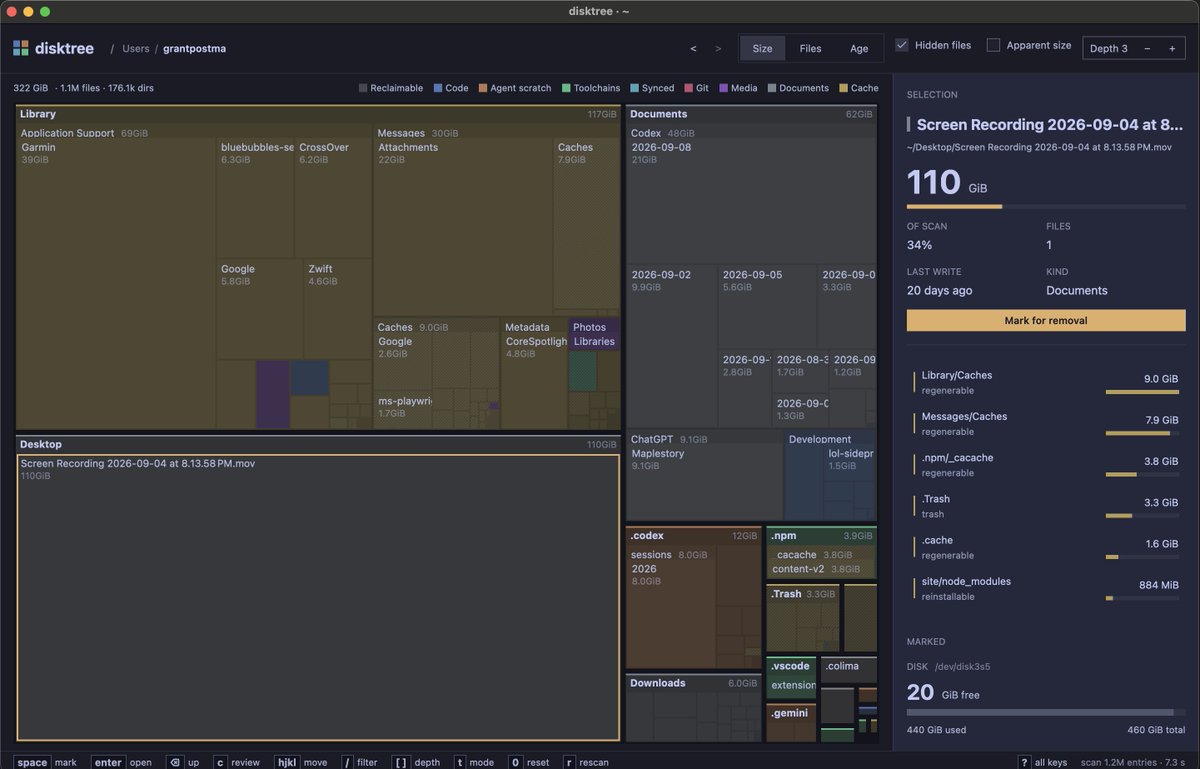Enable the Apparent size checkbox
The height and width of the screenshot is (769, 1200).
993,45
